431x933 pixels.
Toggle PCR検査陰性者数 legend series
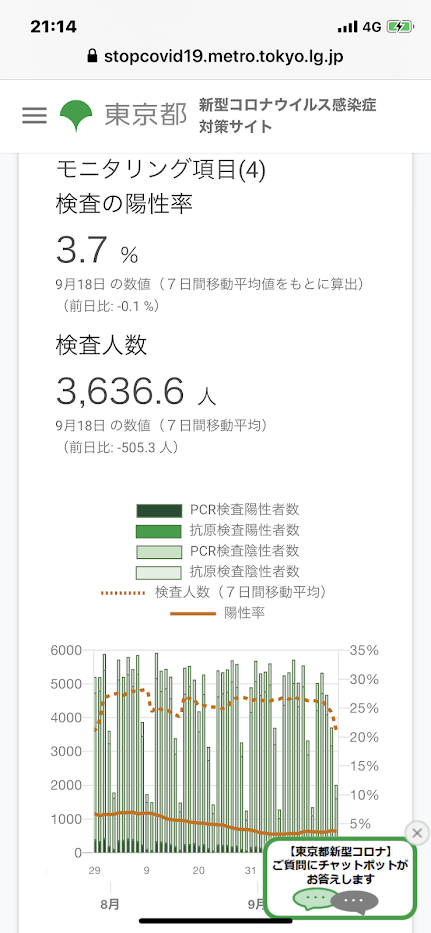click(218, 550)
